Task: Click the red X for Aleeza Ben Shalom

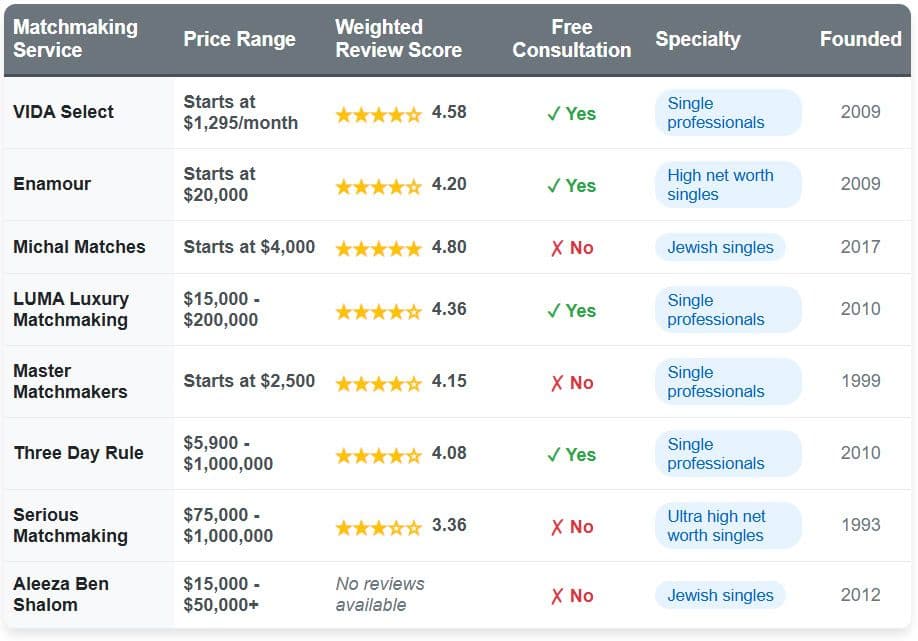Action: tap(557, 597)
